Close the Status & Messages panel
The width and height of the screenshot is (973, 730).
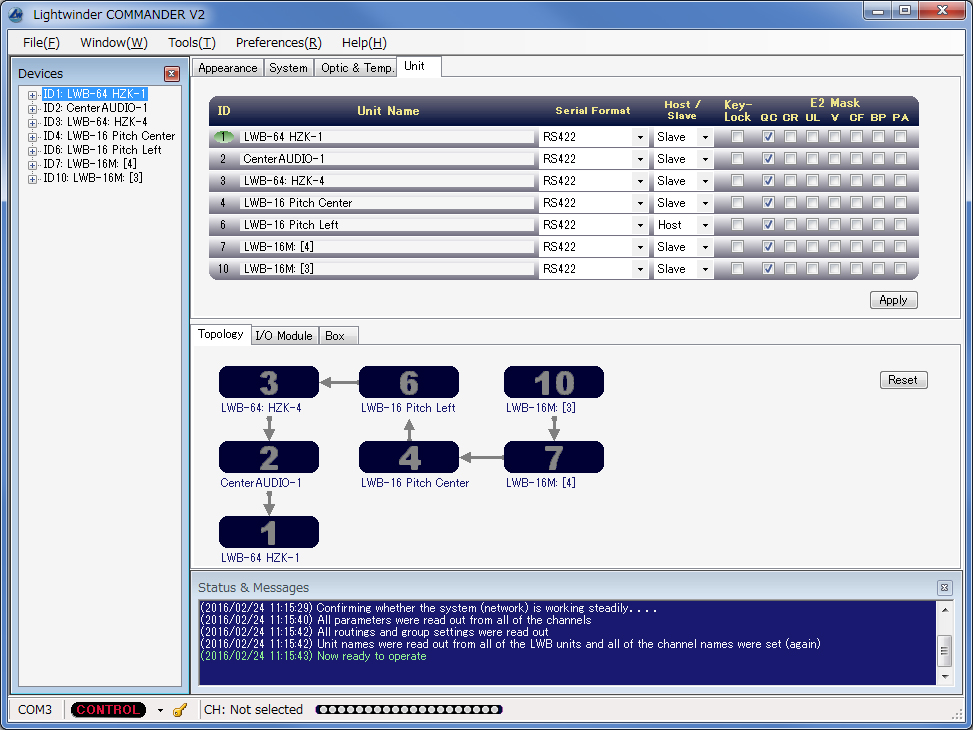click(944, 587)
